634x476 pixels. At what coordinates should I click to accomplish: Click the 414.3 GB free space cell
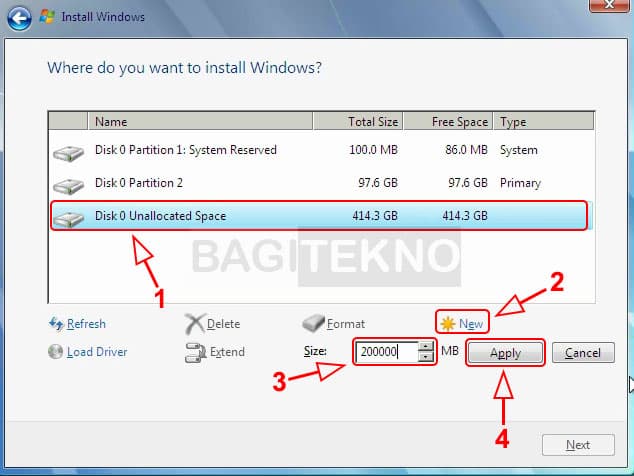(x=465, y=216)
